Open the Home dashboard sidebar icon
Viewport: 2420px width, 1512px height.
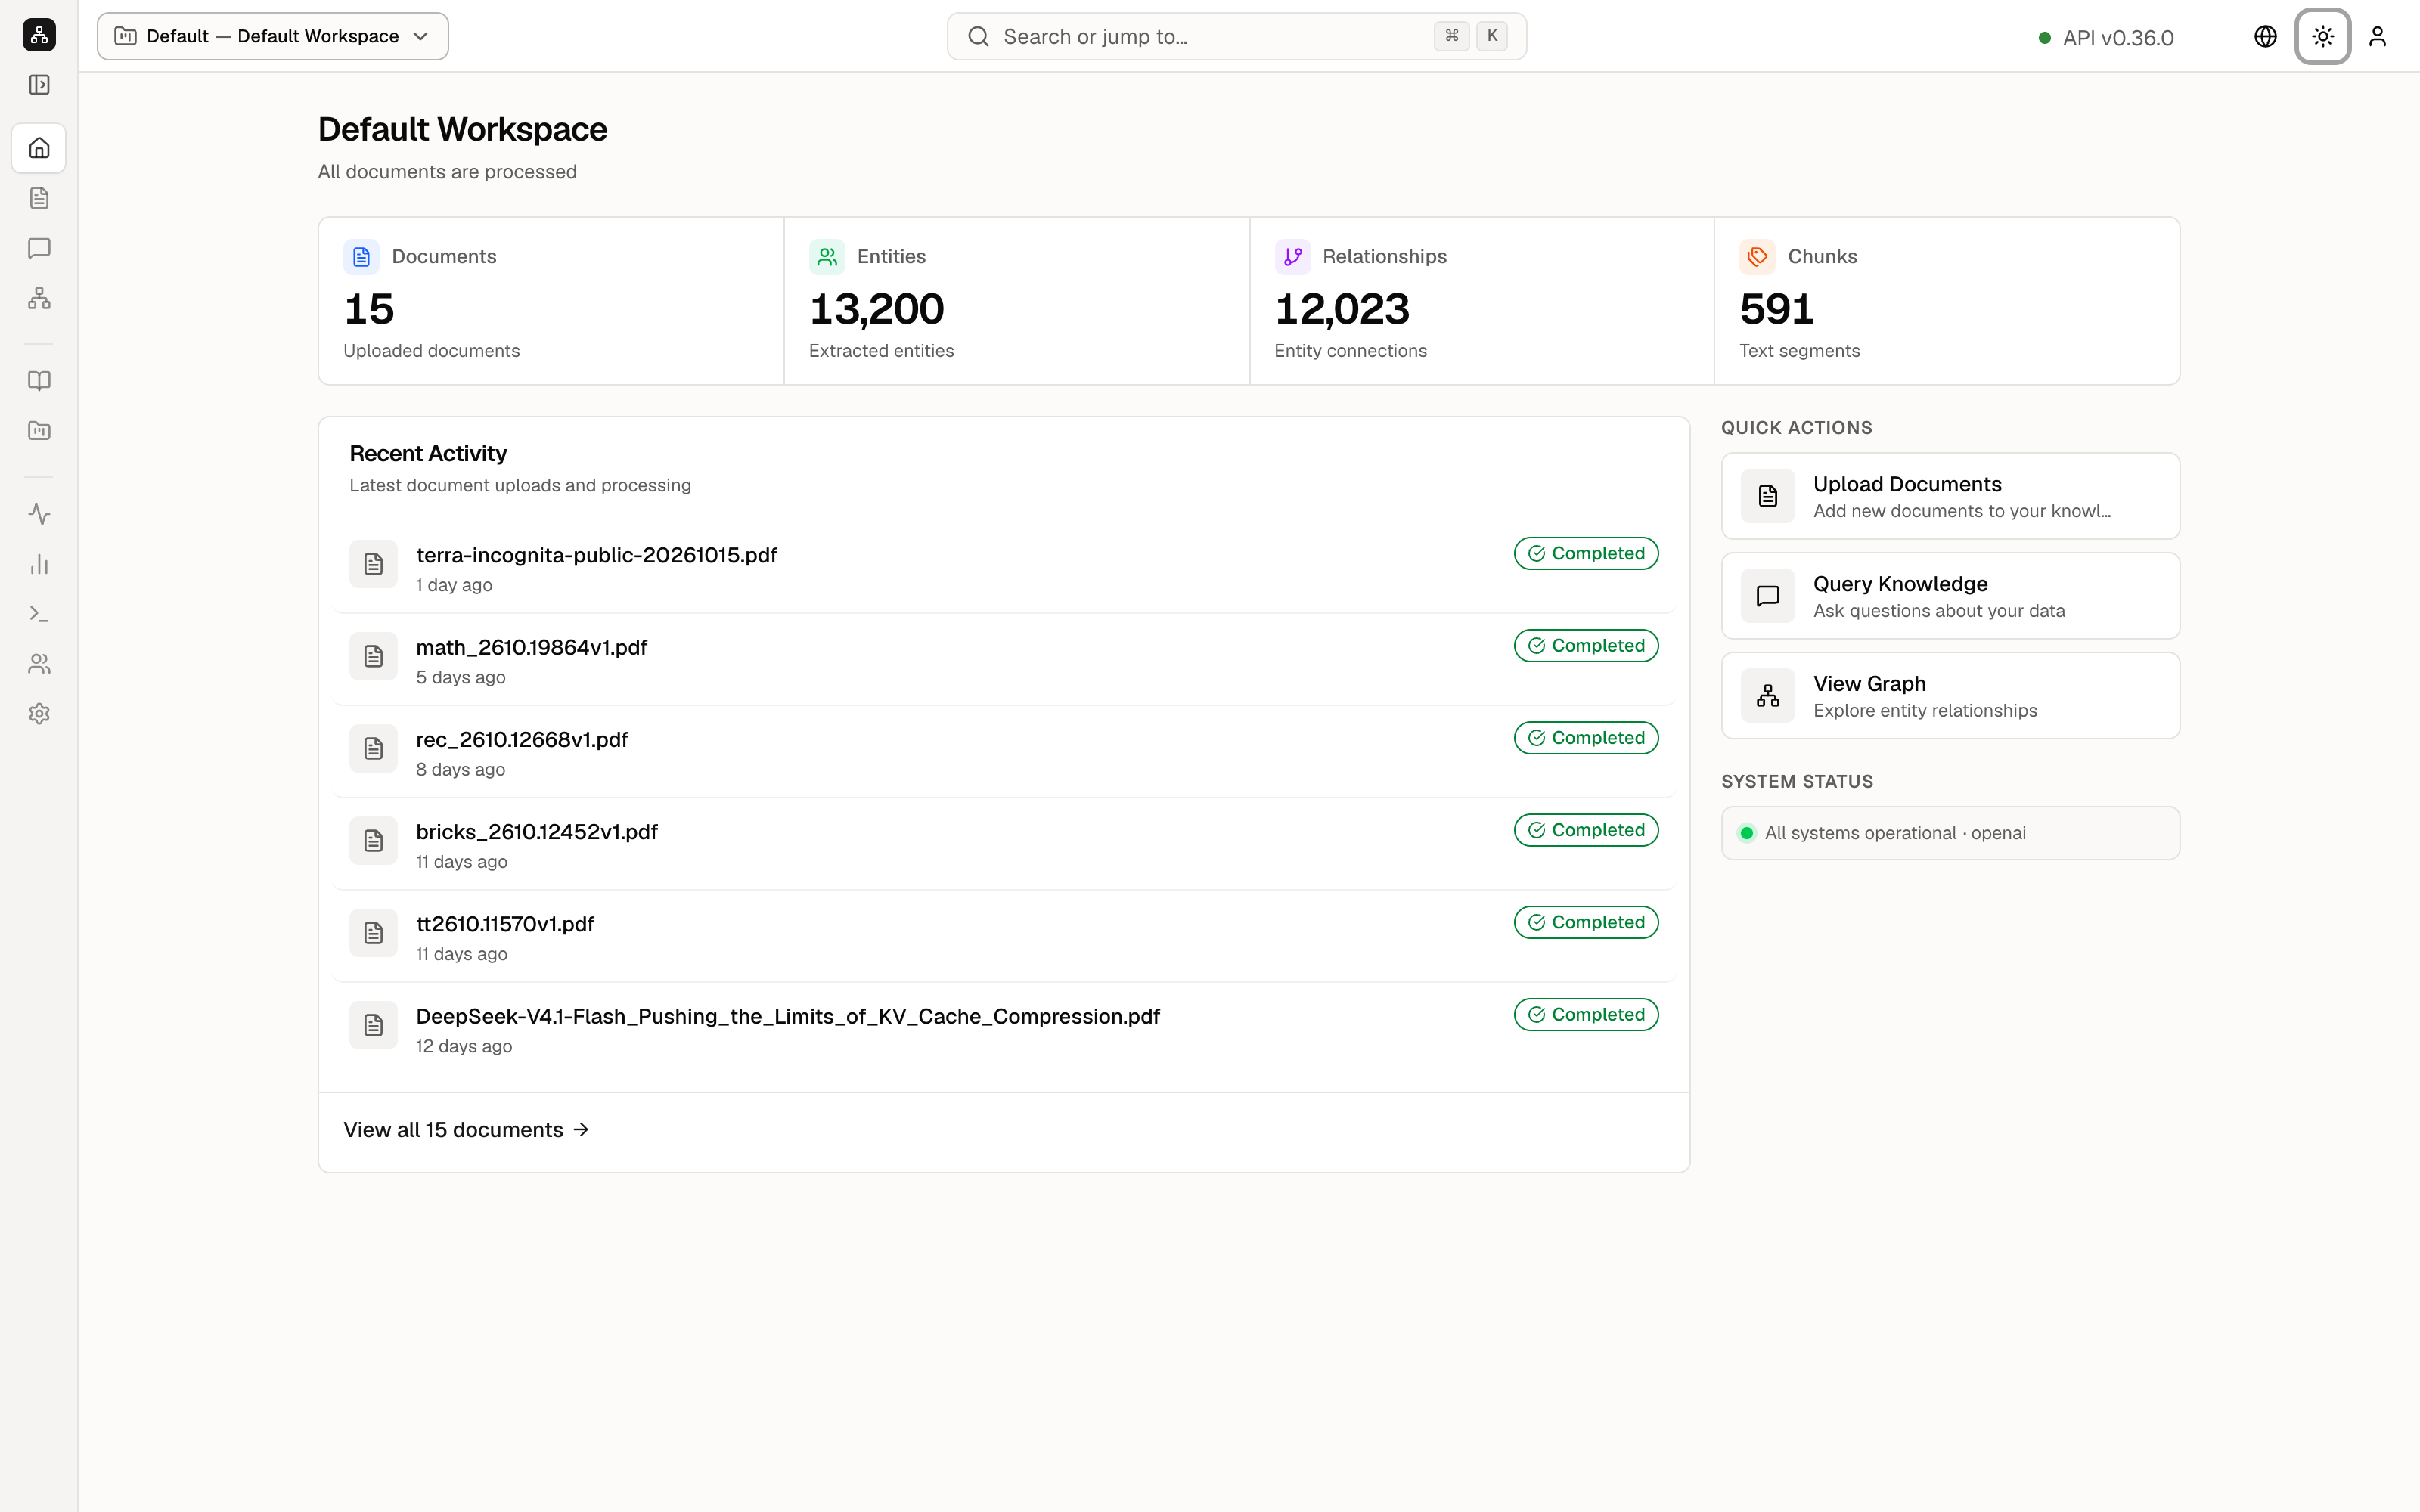click(39, 148)
